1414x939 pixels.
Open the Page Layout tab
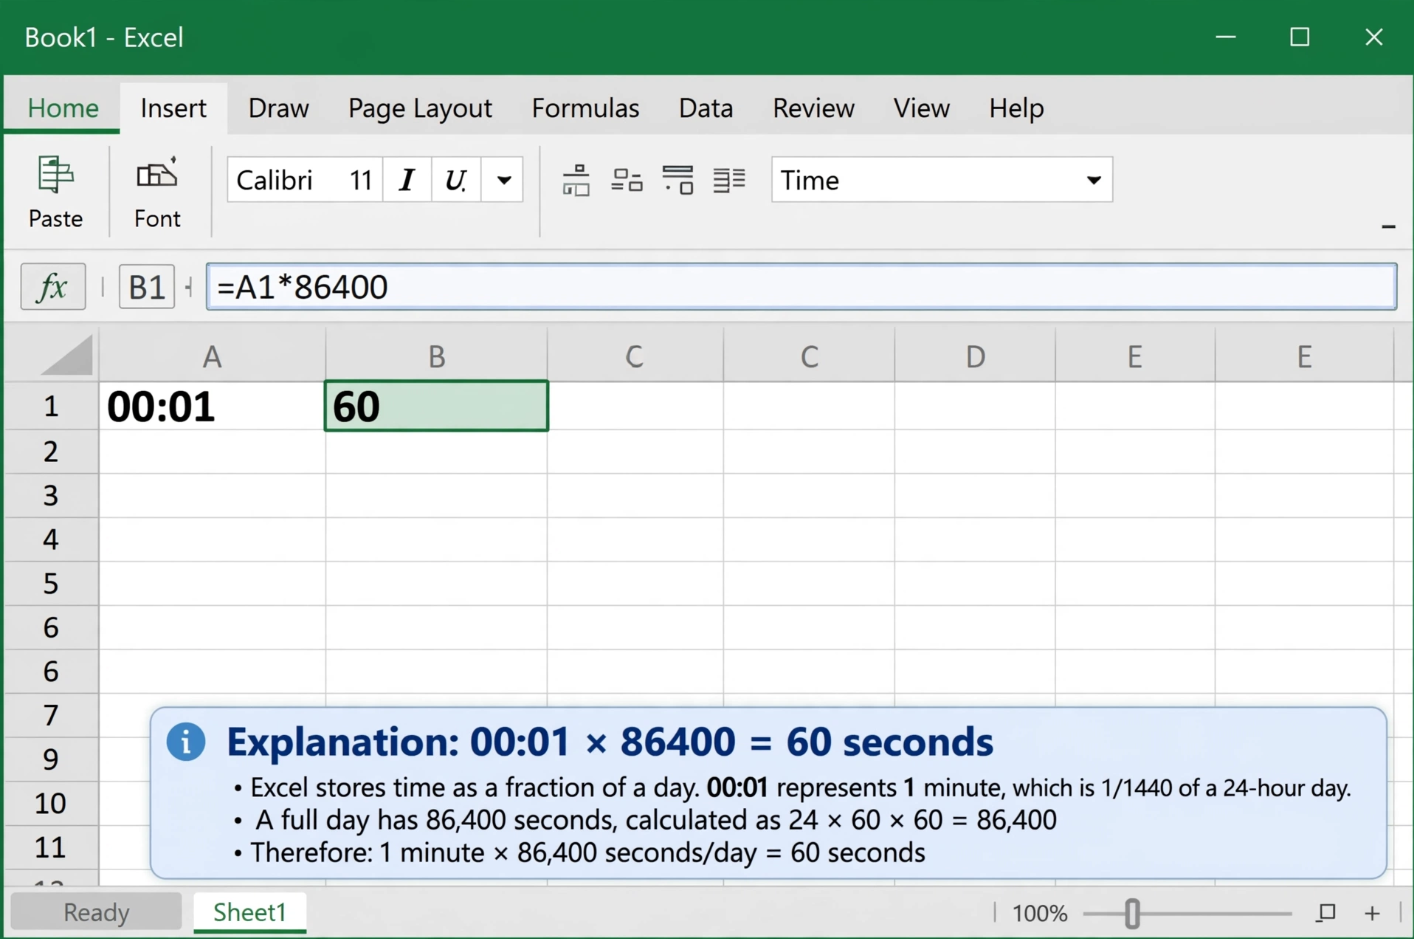[420, 108]
